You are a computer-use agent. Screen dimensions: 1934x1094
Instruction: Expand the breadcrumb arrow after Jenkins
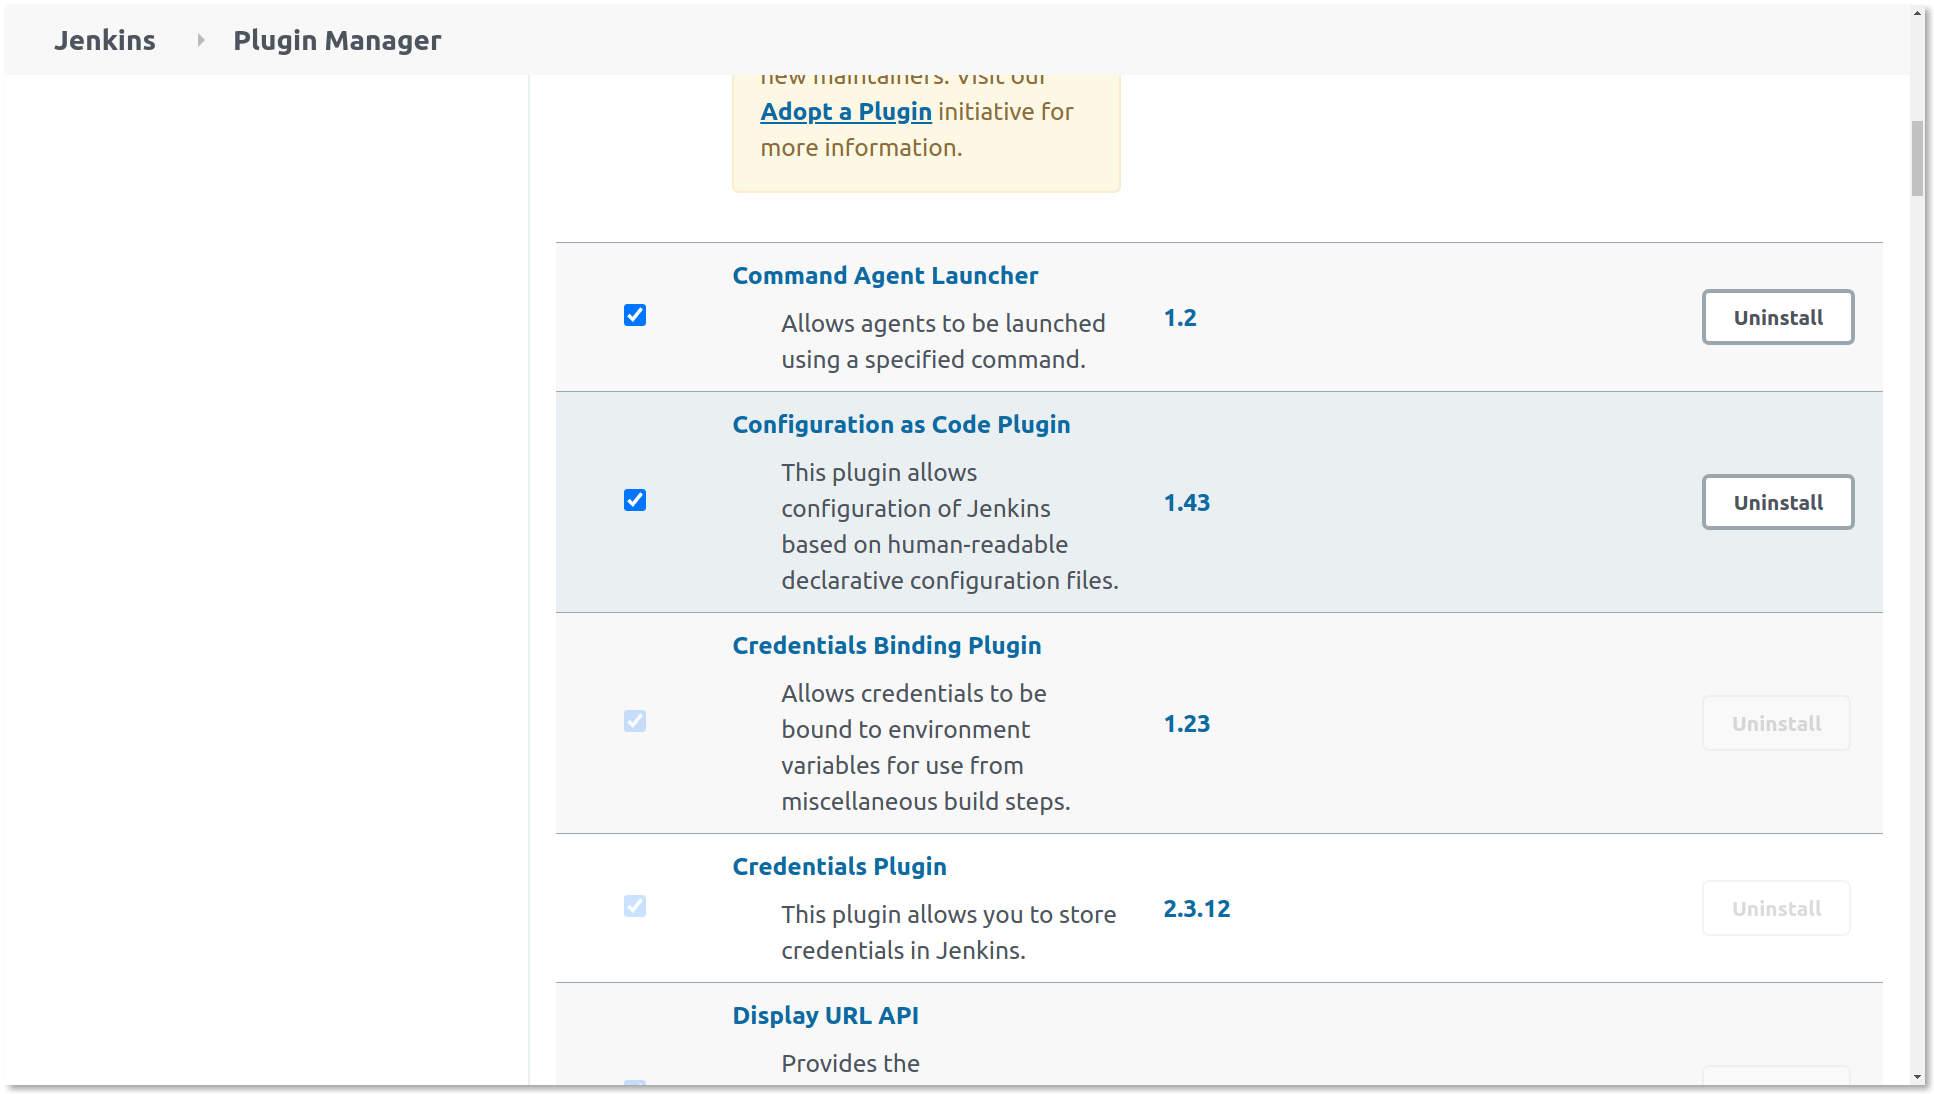[x=200, y=40]
